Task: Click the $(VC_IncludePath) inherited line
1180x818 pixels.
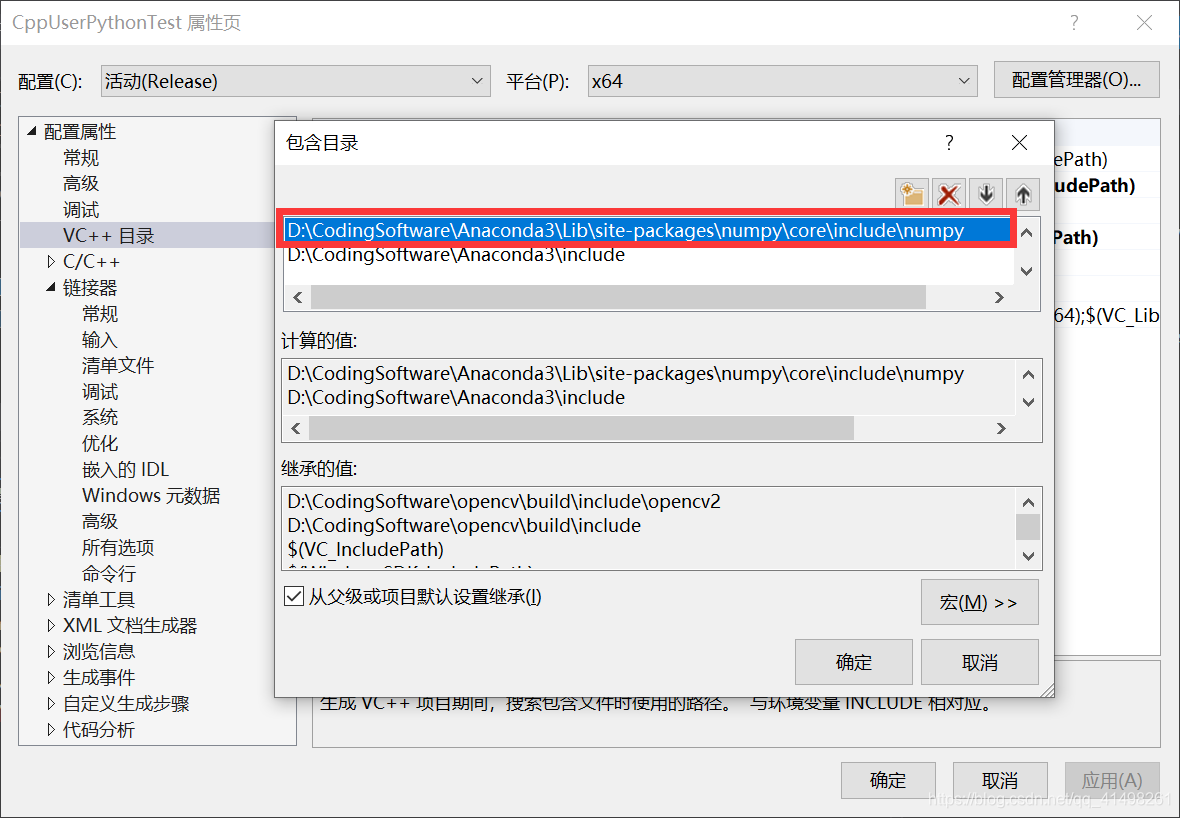Action: click(x=366, y=549)
